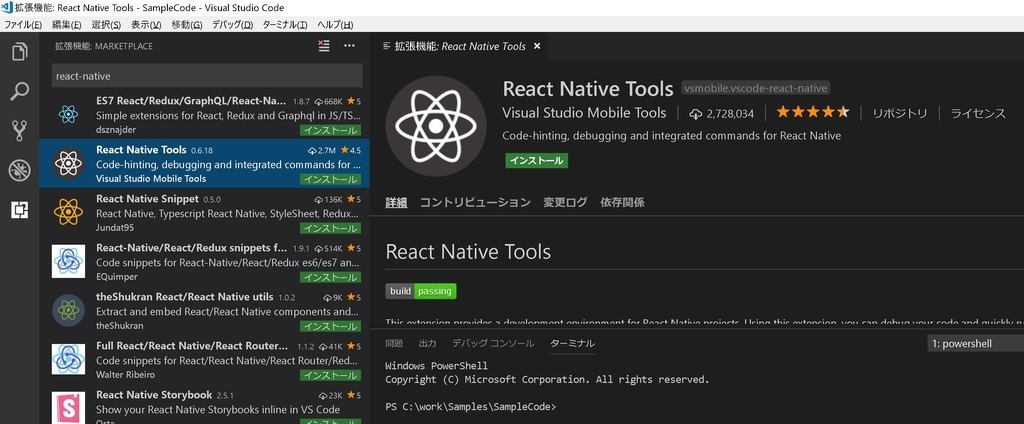Open the terminal selector 1: powershell dropdown

pos(975,343)
